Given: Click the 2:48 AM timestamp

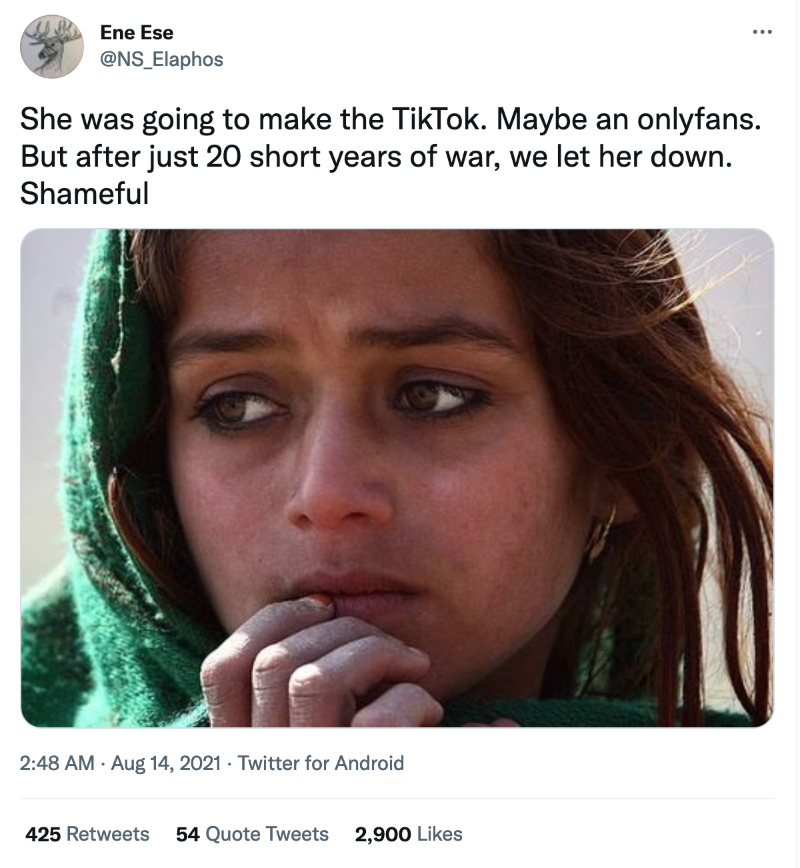Looking at the screenshot, I should click(58, 763).
